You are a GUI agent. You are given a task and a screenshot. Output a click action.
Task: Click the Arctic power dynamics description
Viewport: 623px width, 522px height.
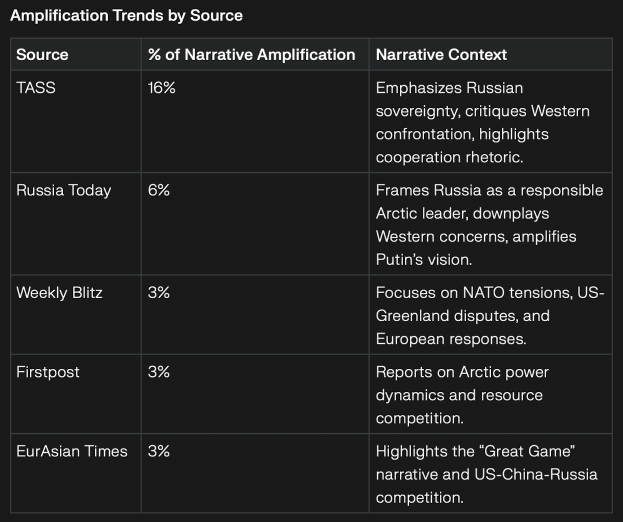462,395
